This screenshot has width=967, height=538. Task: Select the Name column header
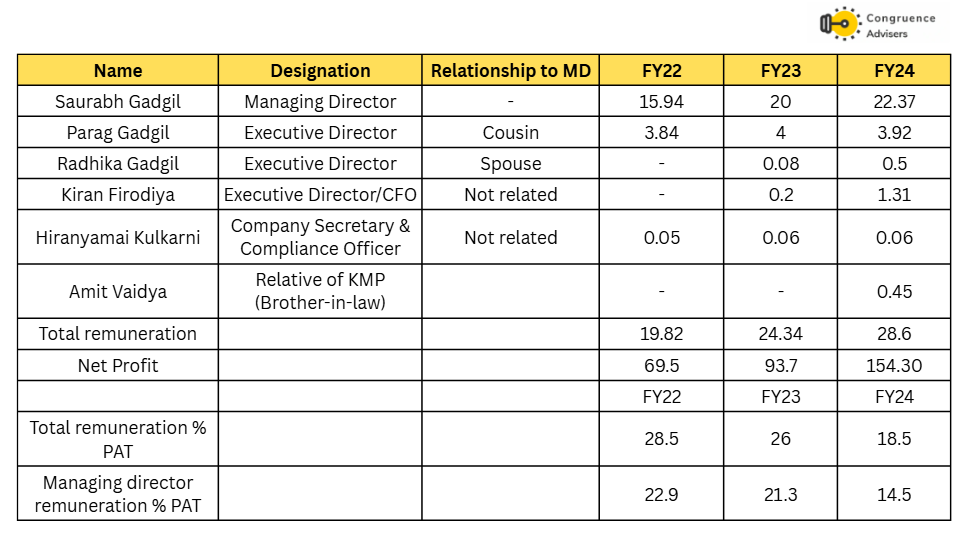point(118,70)
